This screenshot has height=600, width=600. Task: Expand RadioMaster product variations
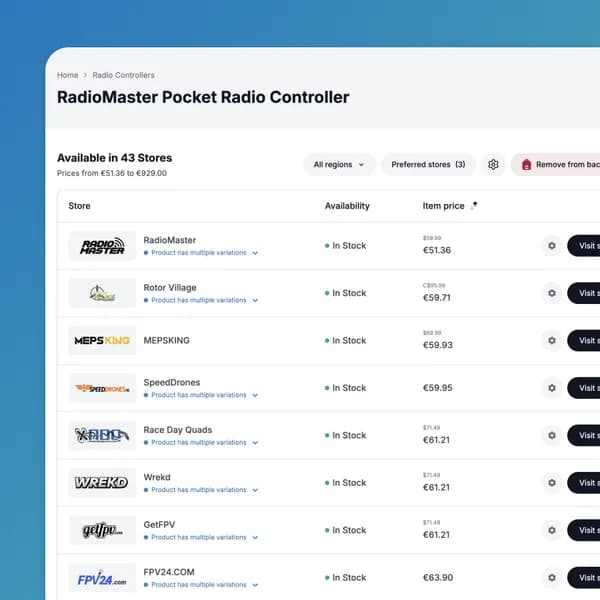tap(201, 253)
